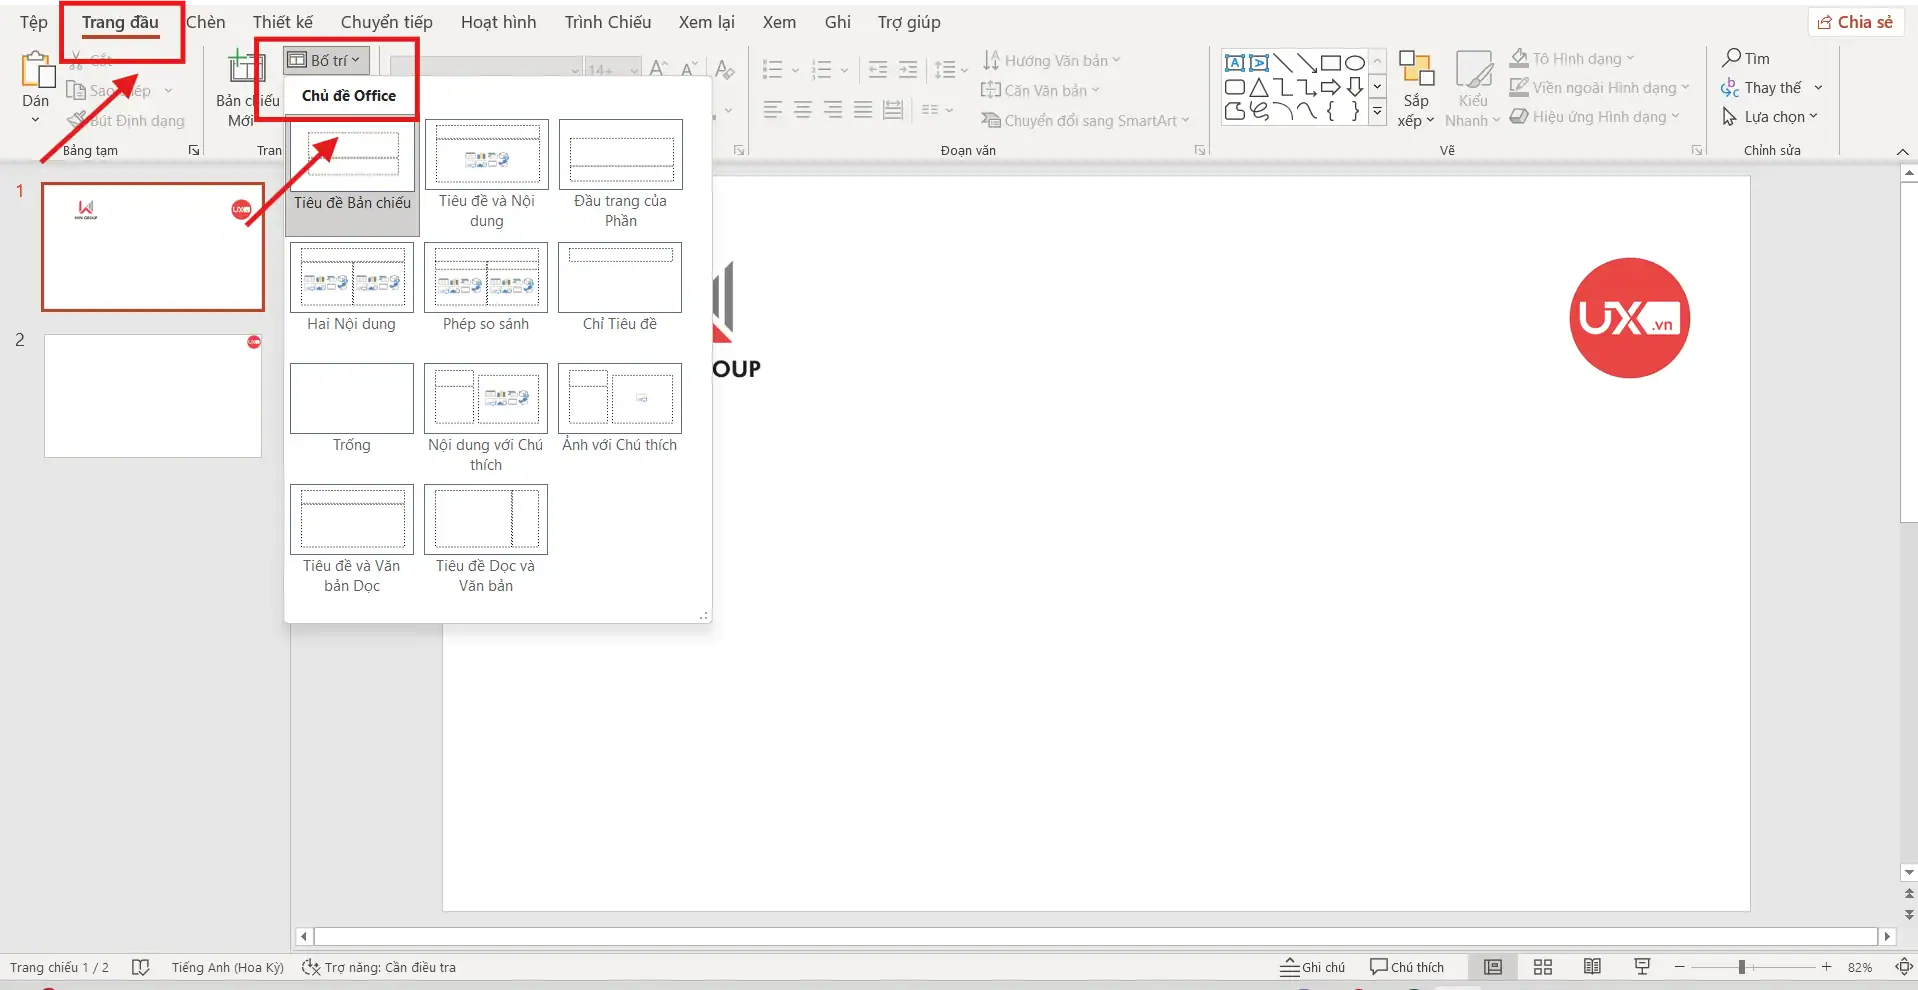Click the Chuyển đổi sang SmartArt icon
1918x990 pixels.
point(990,120)
